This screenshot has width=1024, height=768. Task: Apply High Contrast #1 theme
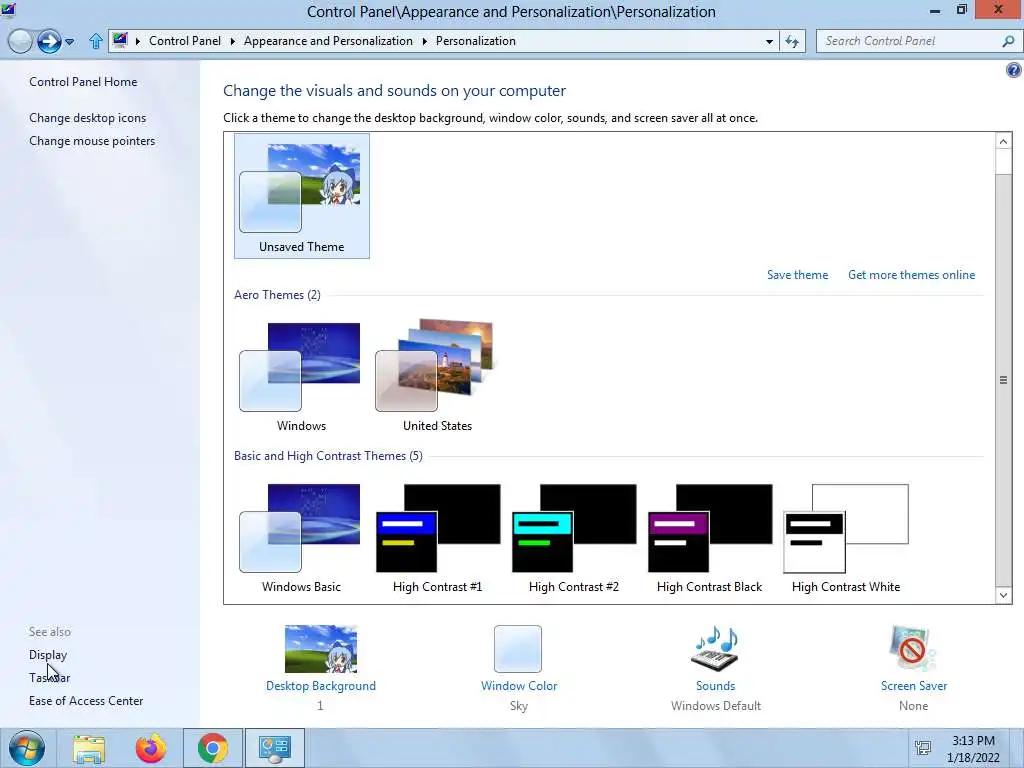438,538
